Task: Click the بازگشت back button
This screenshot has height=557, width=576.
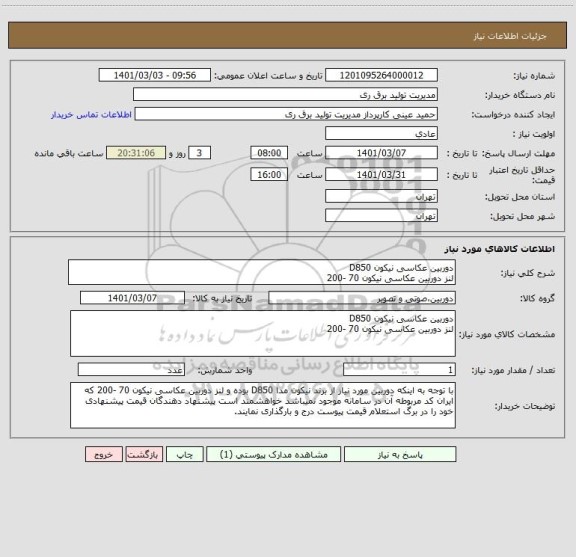Action: (144, 454)
